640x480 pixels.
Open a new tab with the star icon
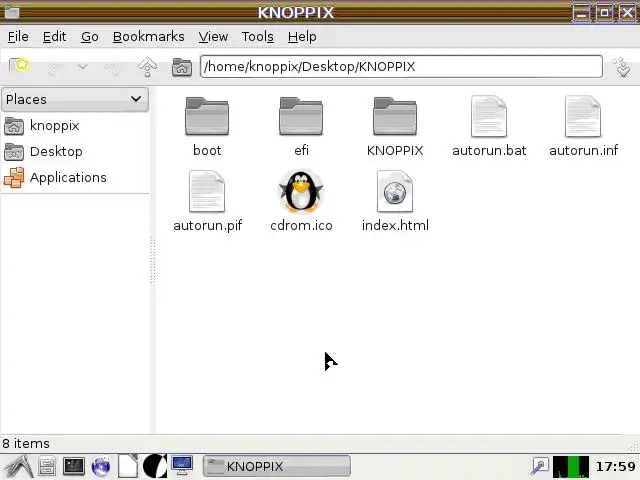[x=19, y=66]
